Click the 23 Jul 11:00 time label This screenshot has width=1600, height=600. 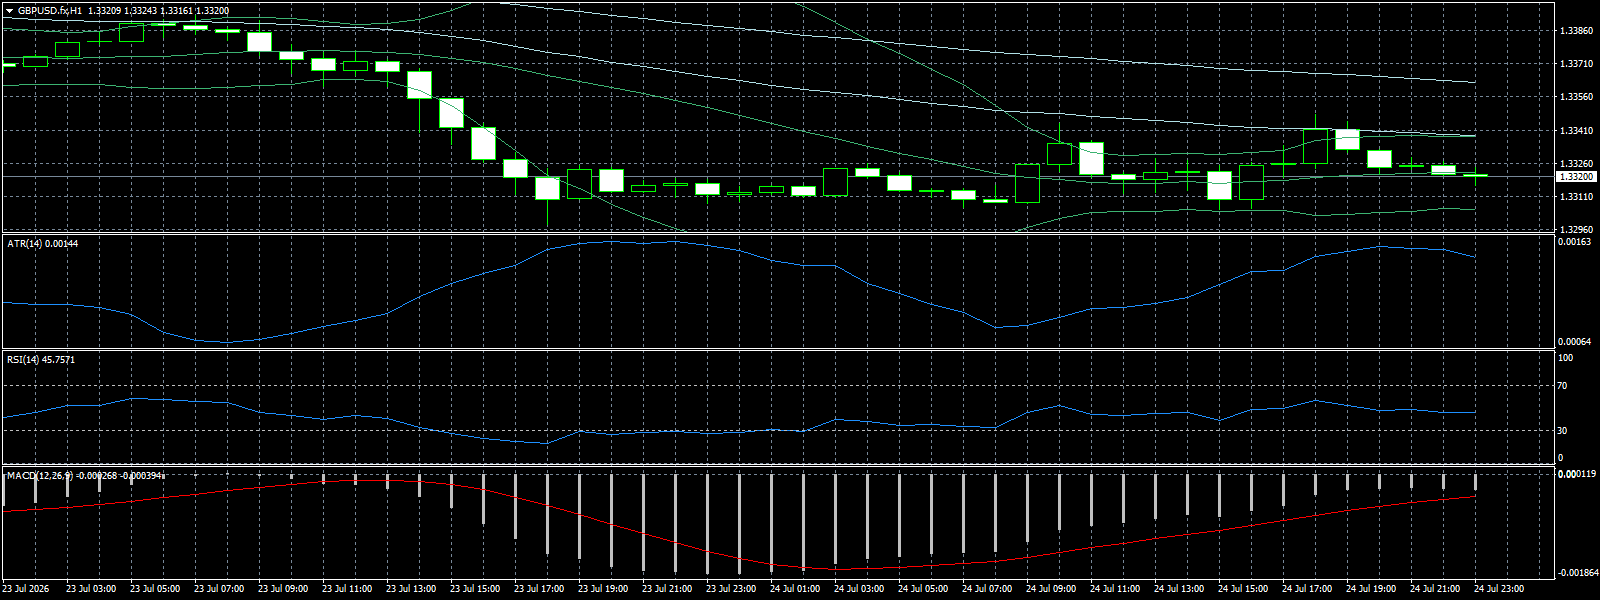347,589
